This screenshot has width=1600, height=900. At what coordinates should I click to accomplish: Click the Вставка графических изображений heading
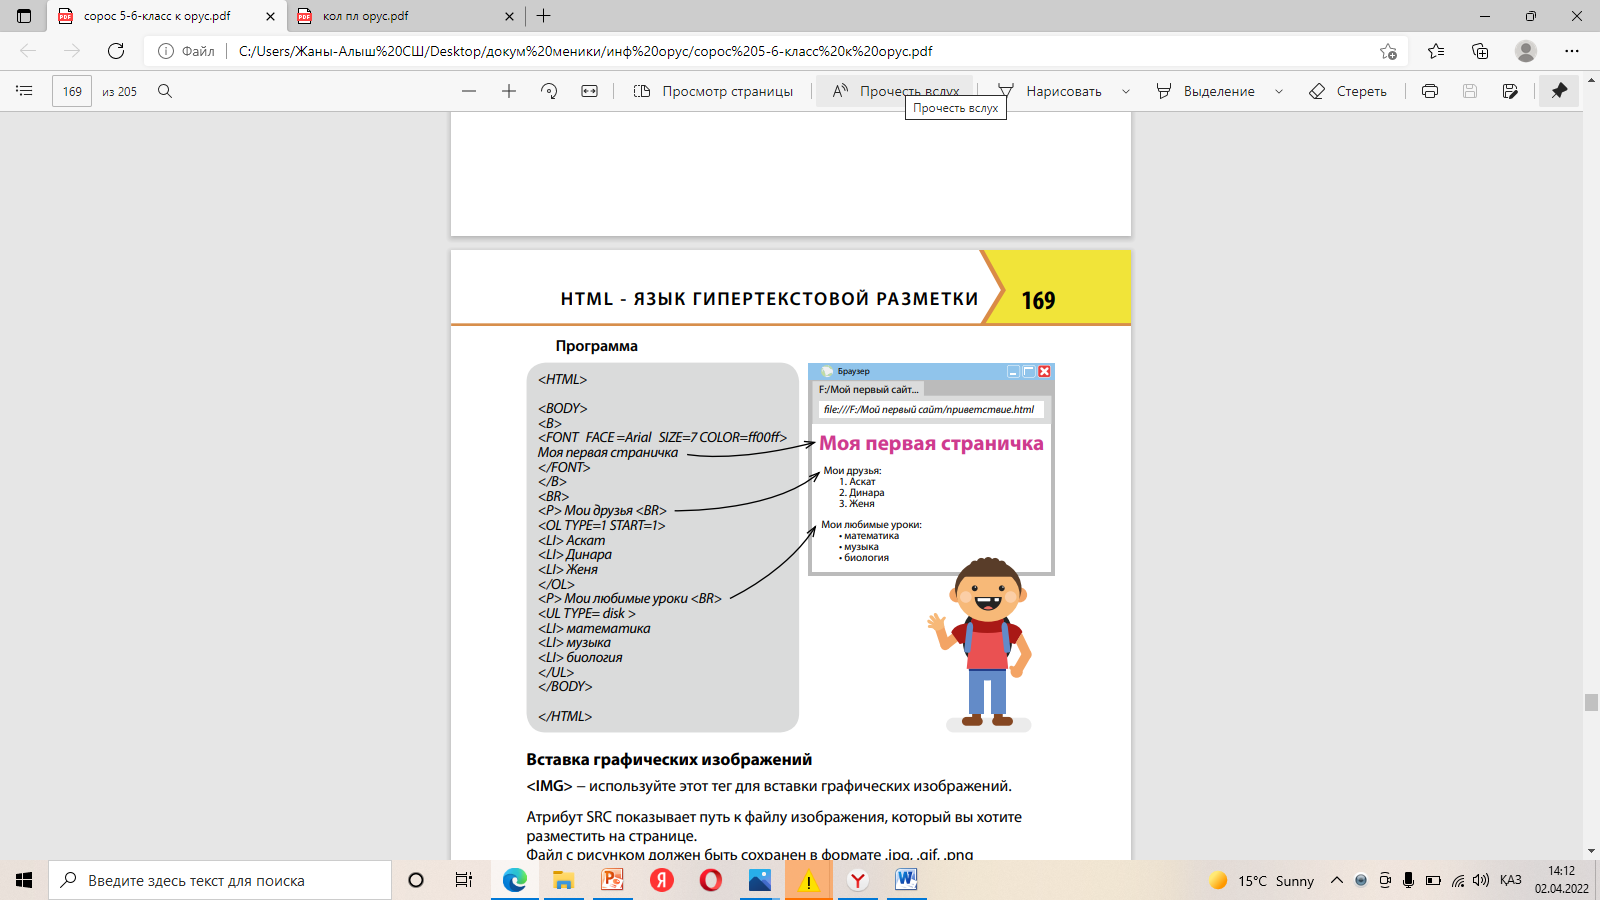pyautogui.click(x=669, y=759)
